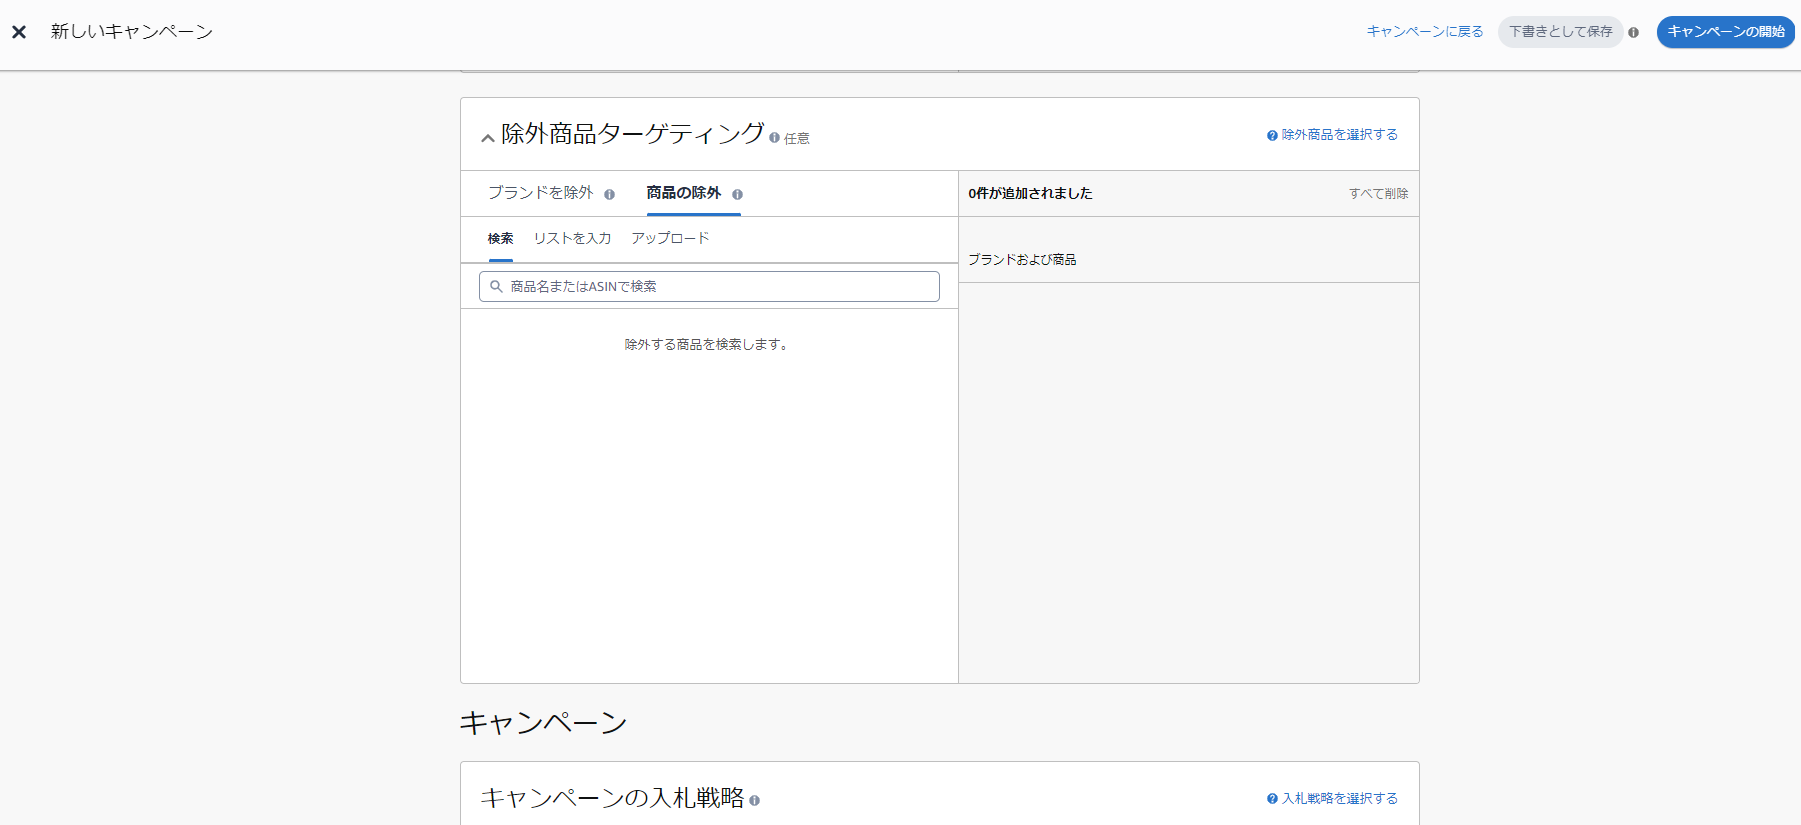Close the new campaign page with X icon
This screenshot has height=825, width=1801.
pyautogui.click(x=19, y=32)
